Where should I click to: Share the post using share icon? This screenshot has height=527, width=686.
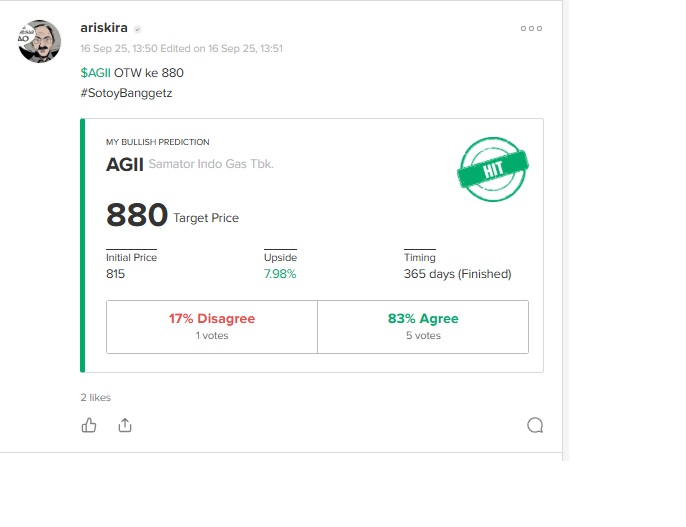(125, 425)
